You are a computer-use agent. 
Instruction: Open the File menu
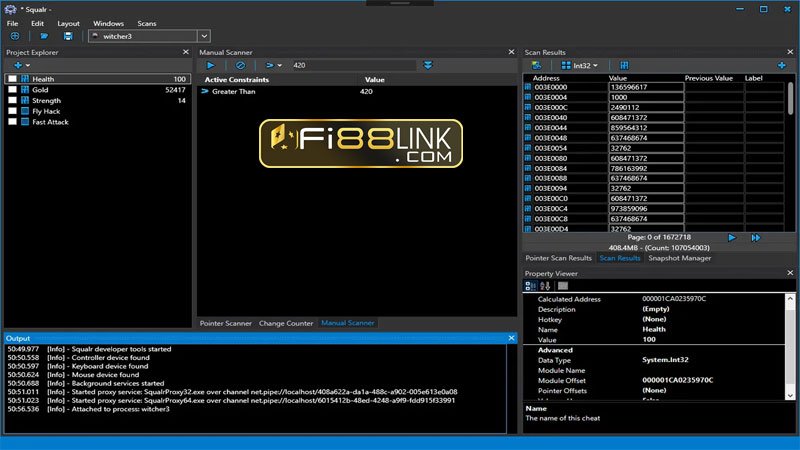click(12, 23)
